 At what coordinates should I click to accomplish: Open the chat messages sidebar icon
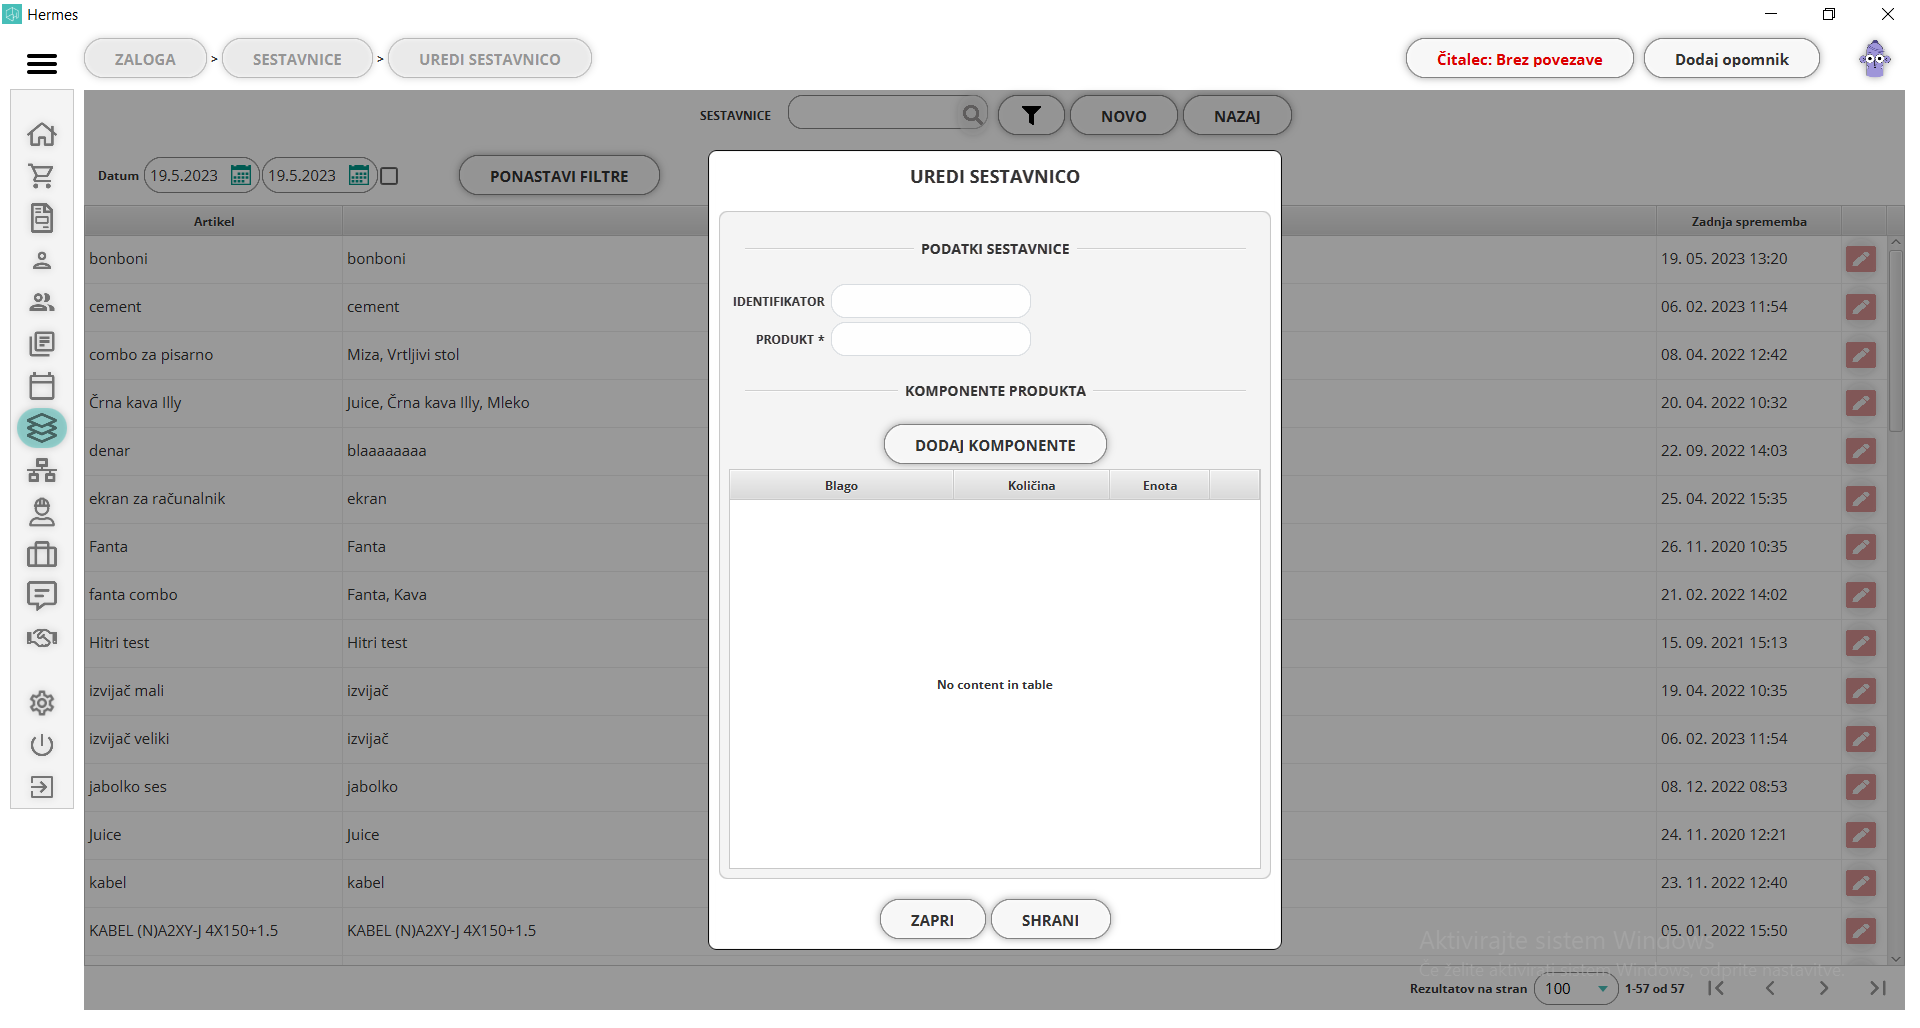[42, 596]
